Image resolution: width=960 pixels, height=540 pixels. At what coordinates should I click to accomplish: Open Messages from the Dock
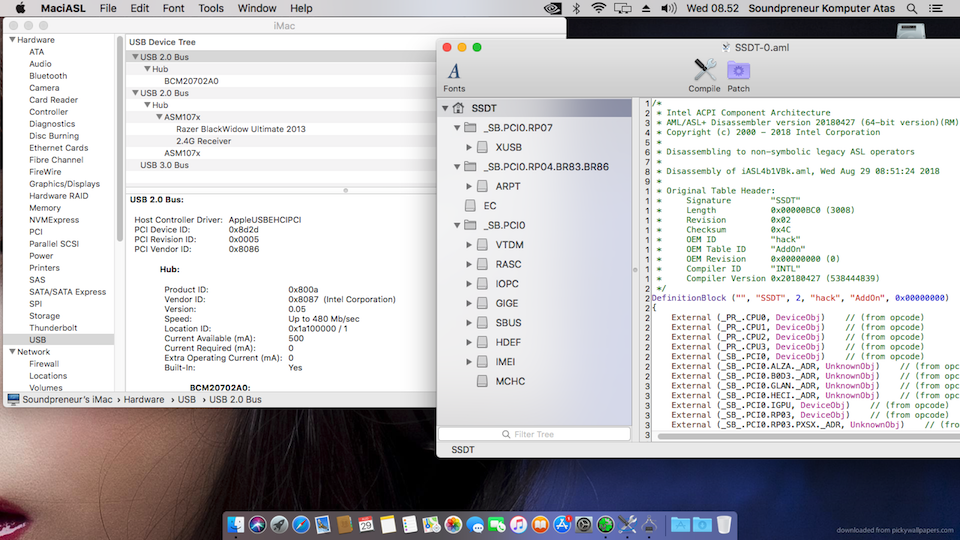[475, 525]
